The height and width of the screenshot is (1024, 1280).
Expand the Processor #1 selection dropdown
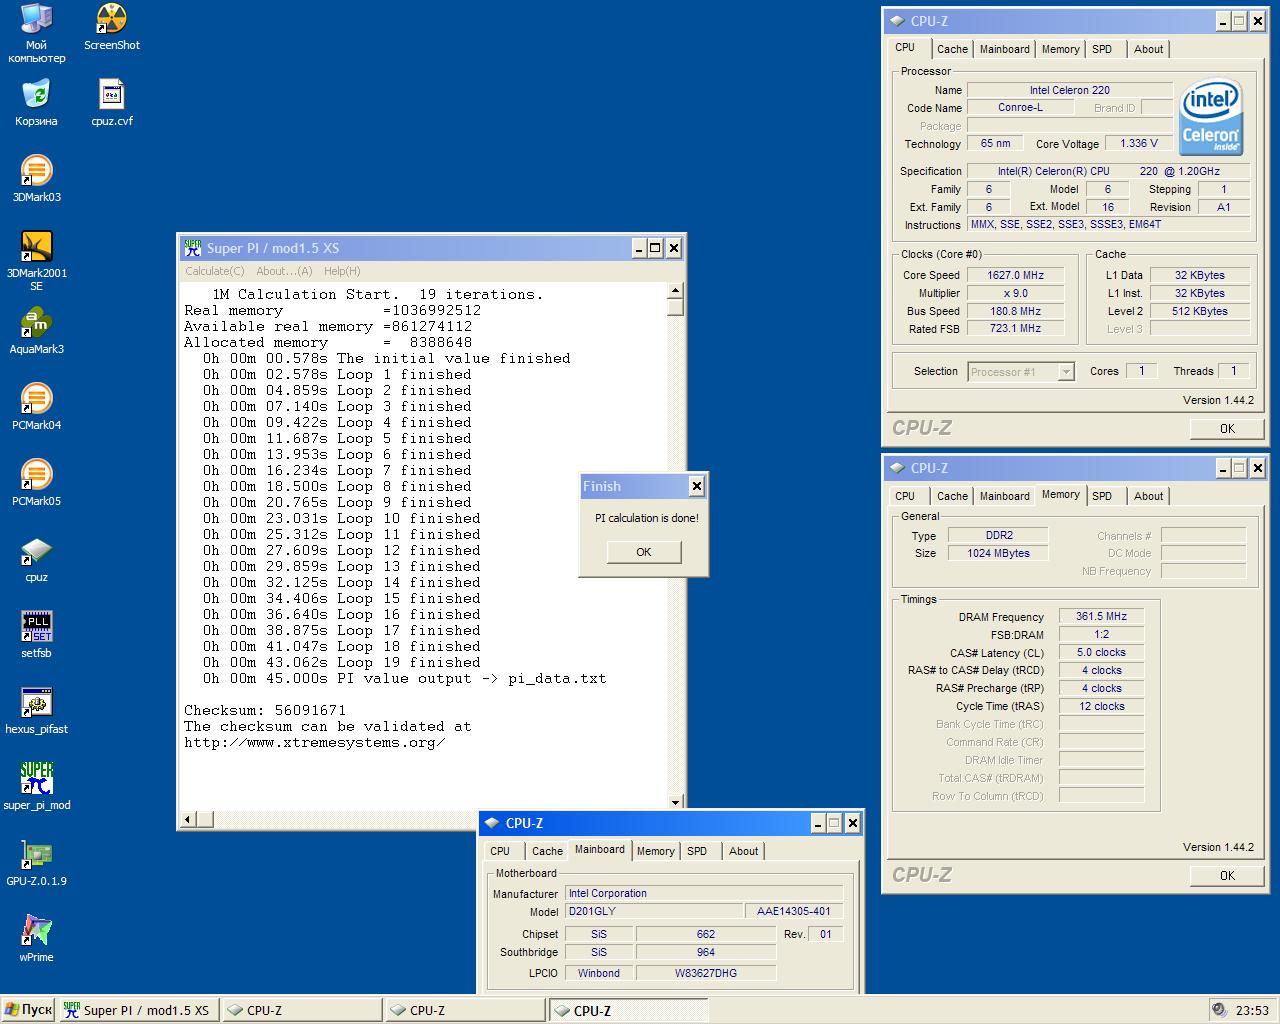[x=1066, y=372]
